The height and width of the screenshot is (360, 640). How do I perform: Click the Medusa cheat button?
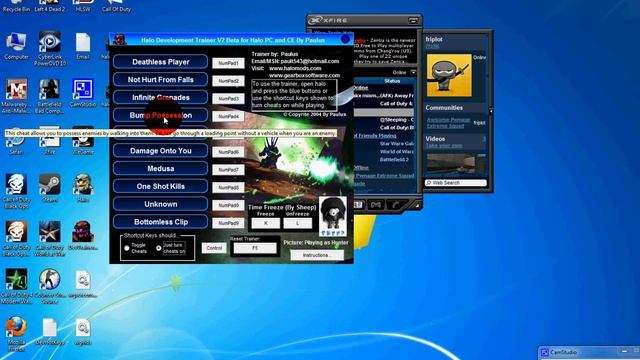[x=160, y=169]
